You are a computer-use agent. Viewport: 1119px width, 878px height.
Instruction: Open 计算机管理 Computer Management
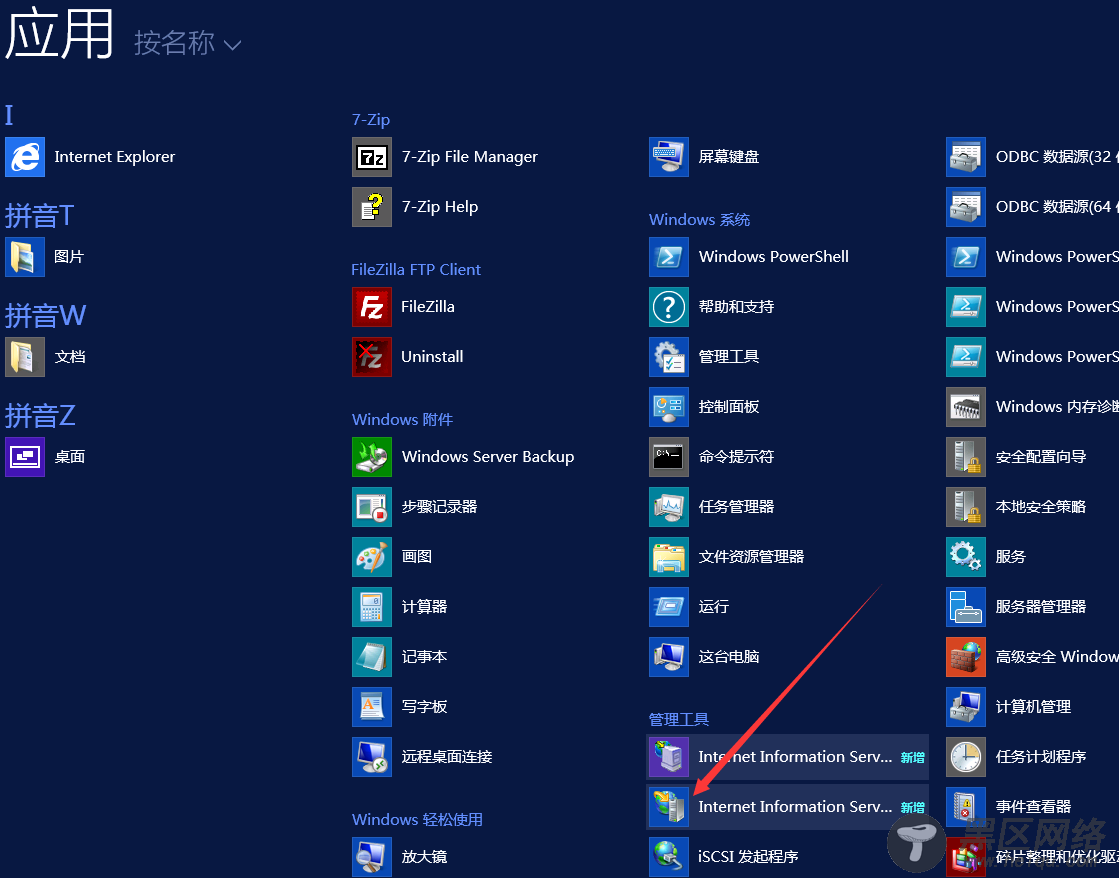[x=1009, y=707]
